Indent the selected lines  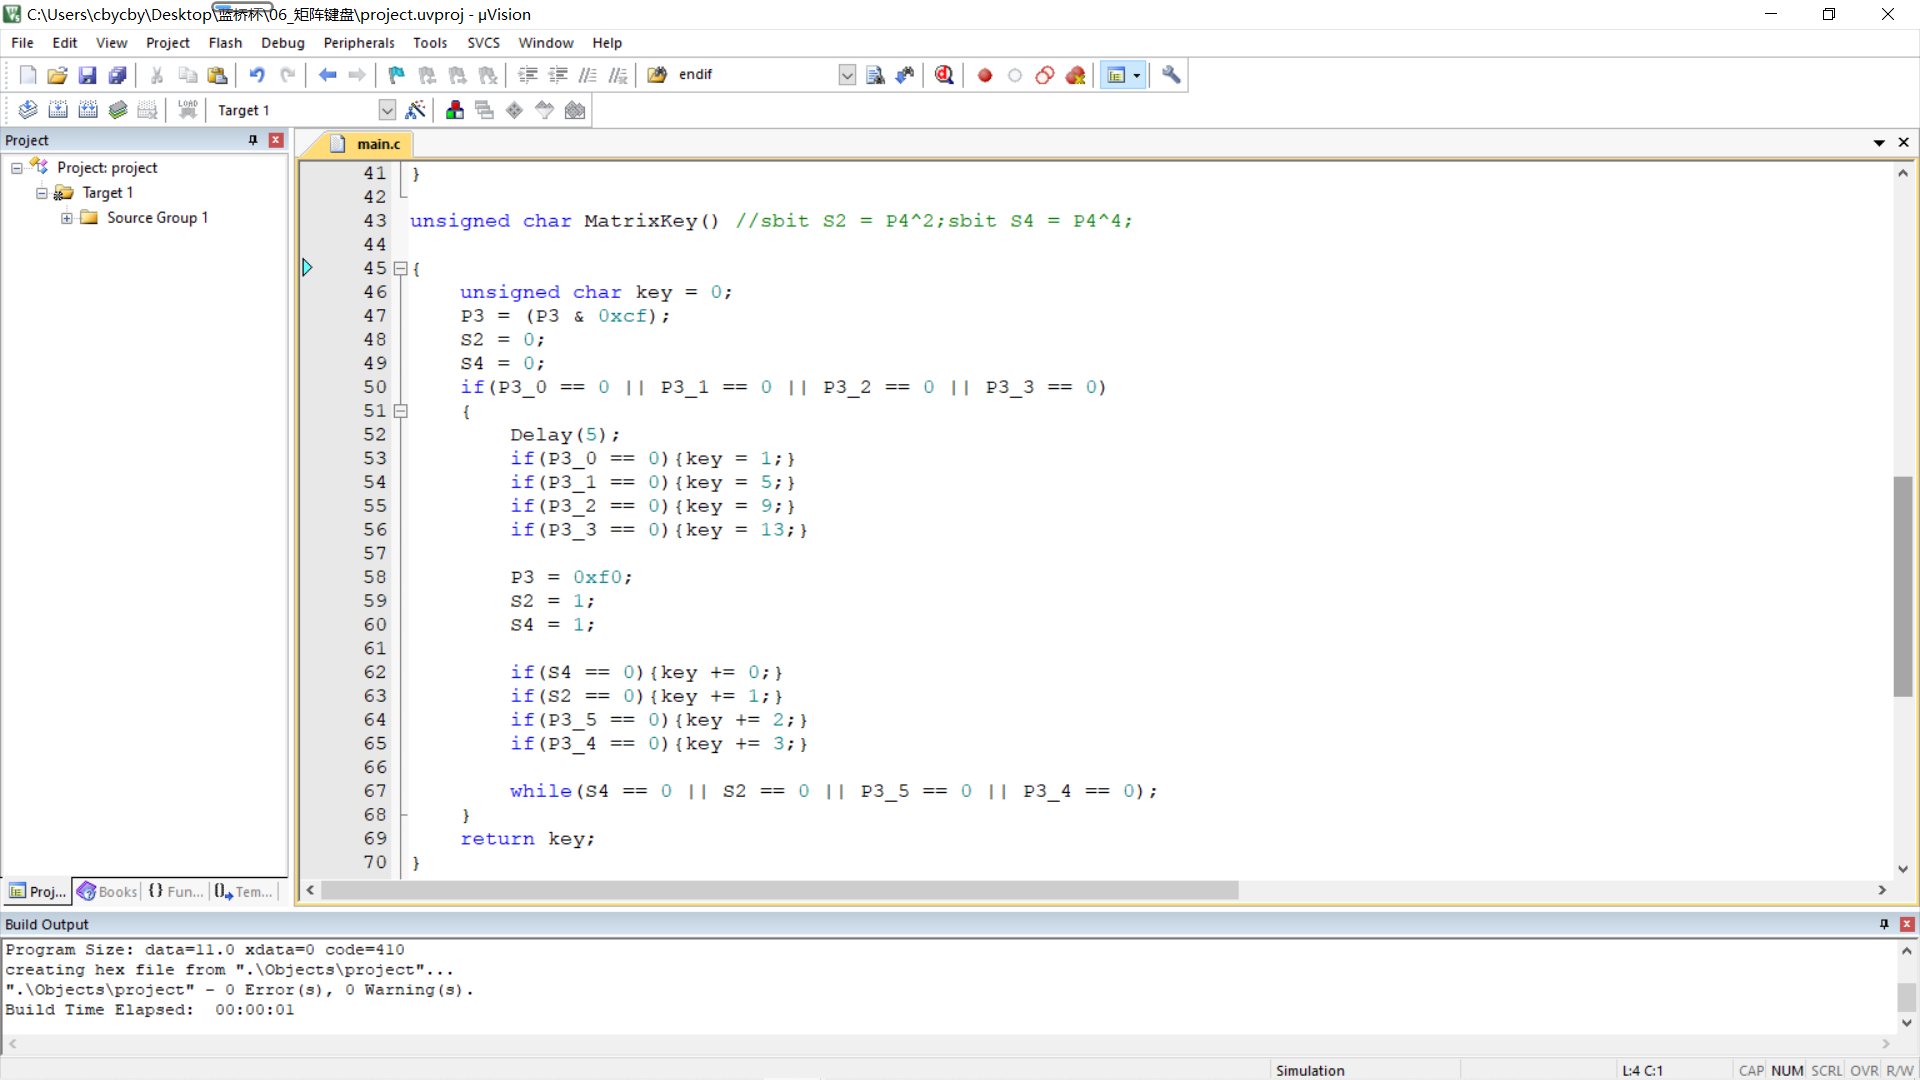click(528, 75)
